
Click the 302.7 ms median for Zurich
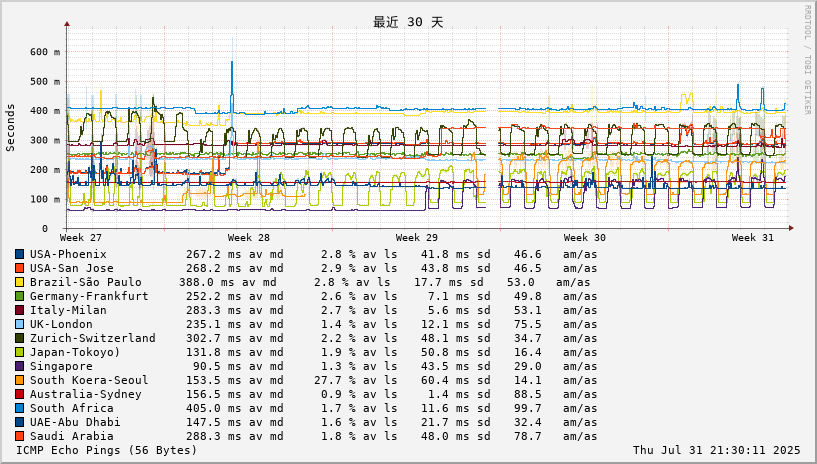pos(214,338)
